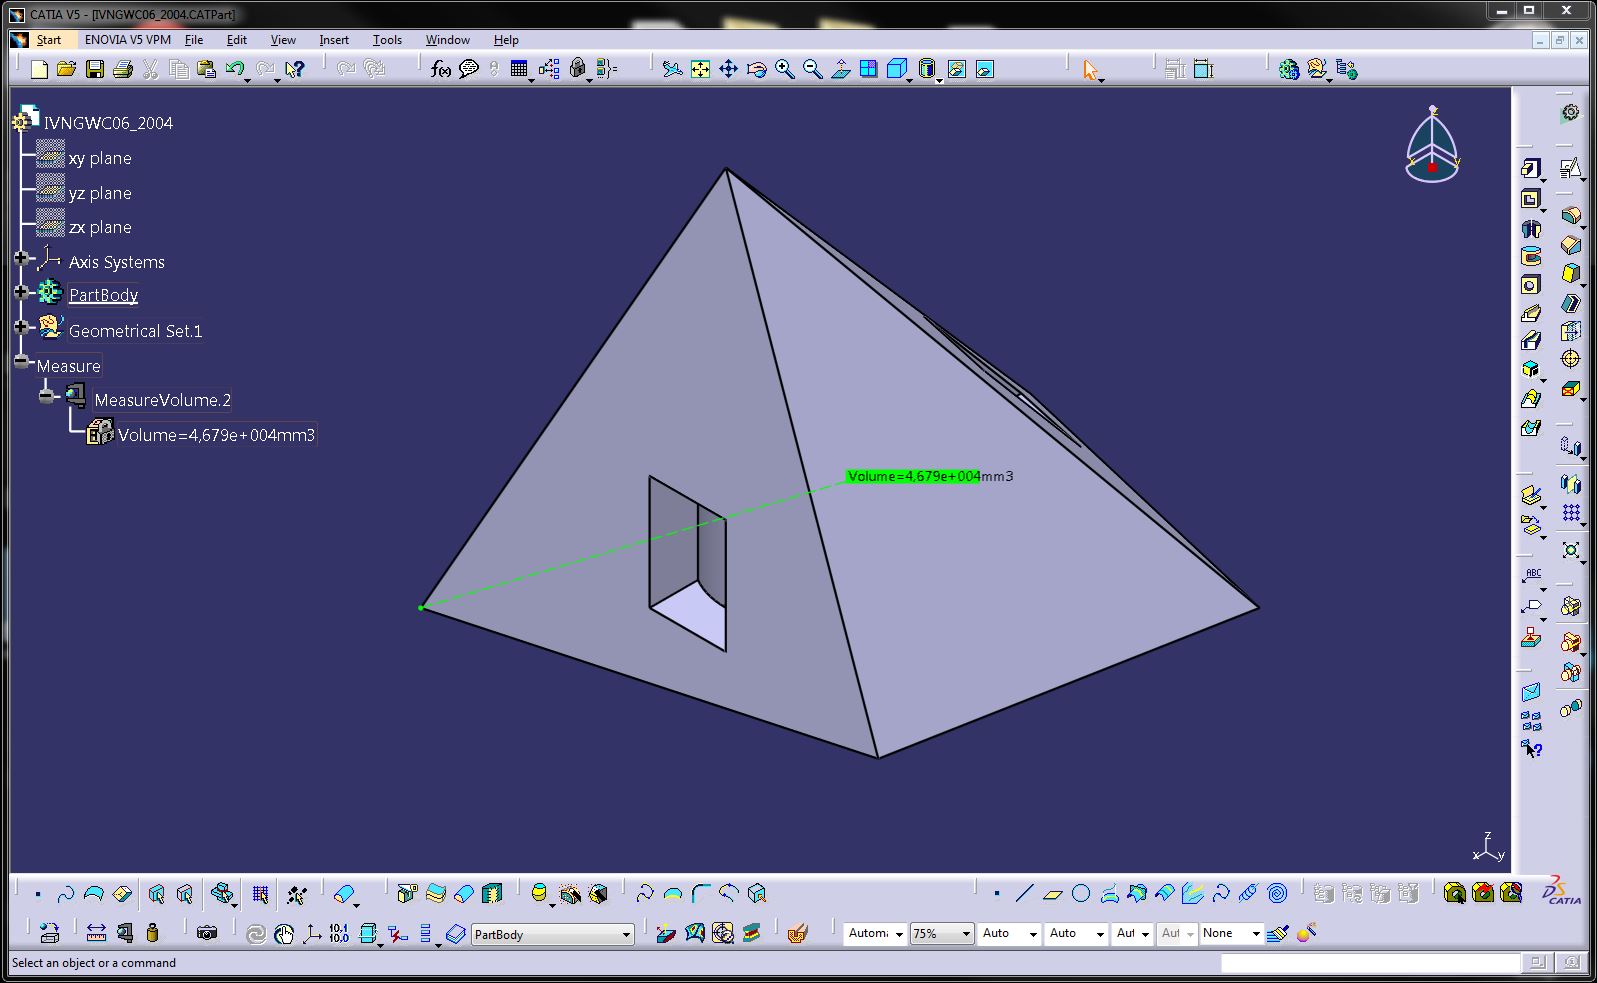This screenshot has width=1597, height=983.
Task: Open the Window menu
Action: (448, 40)
